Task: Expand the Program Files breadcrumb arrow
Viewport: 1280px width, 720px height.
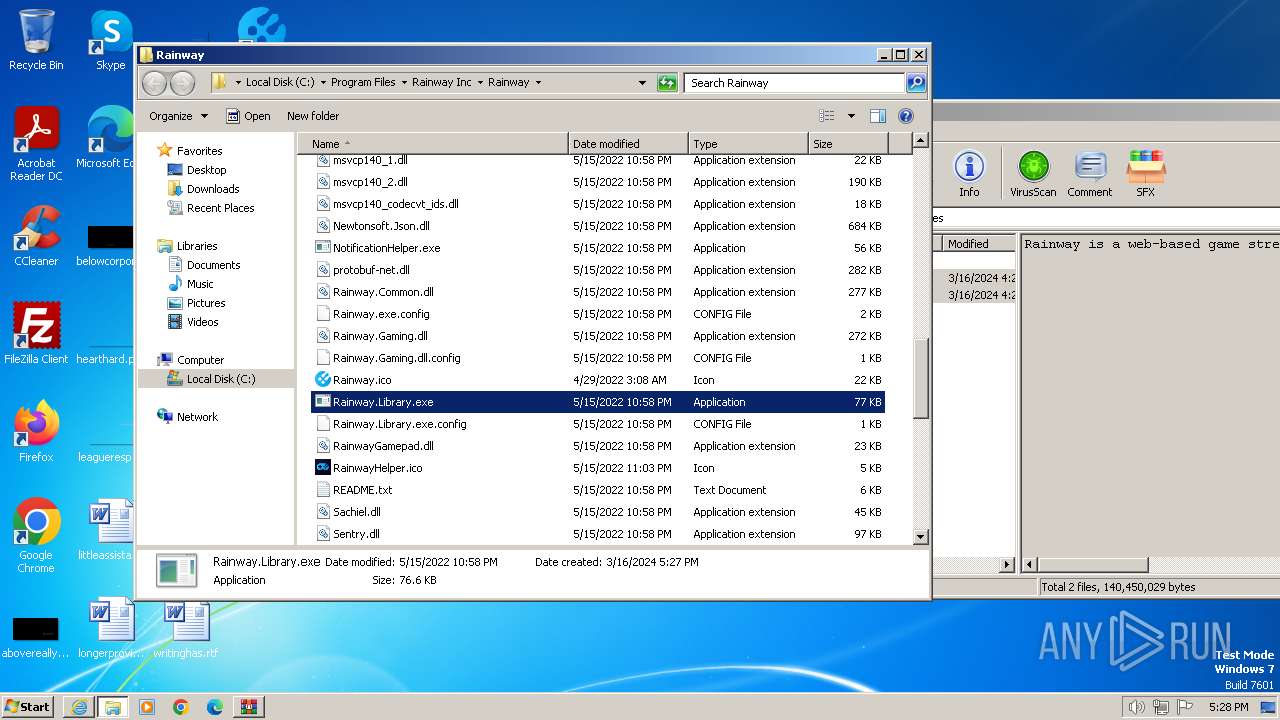Action: pos(404,83)
